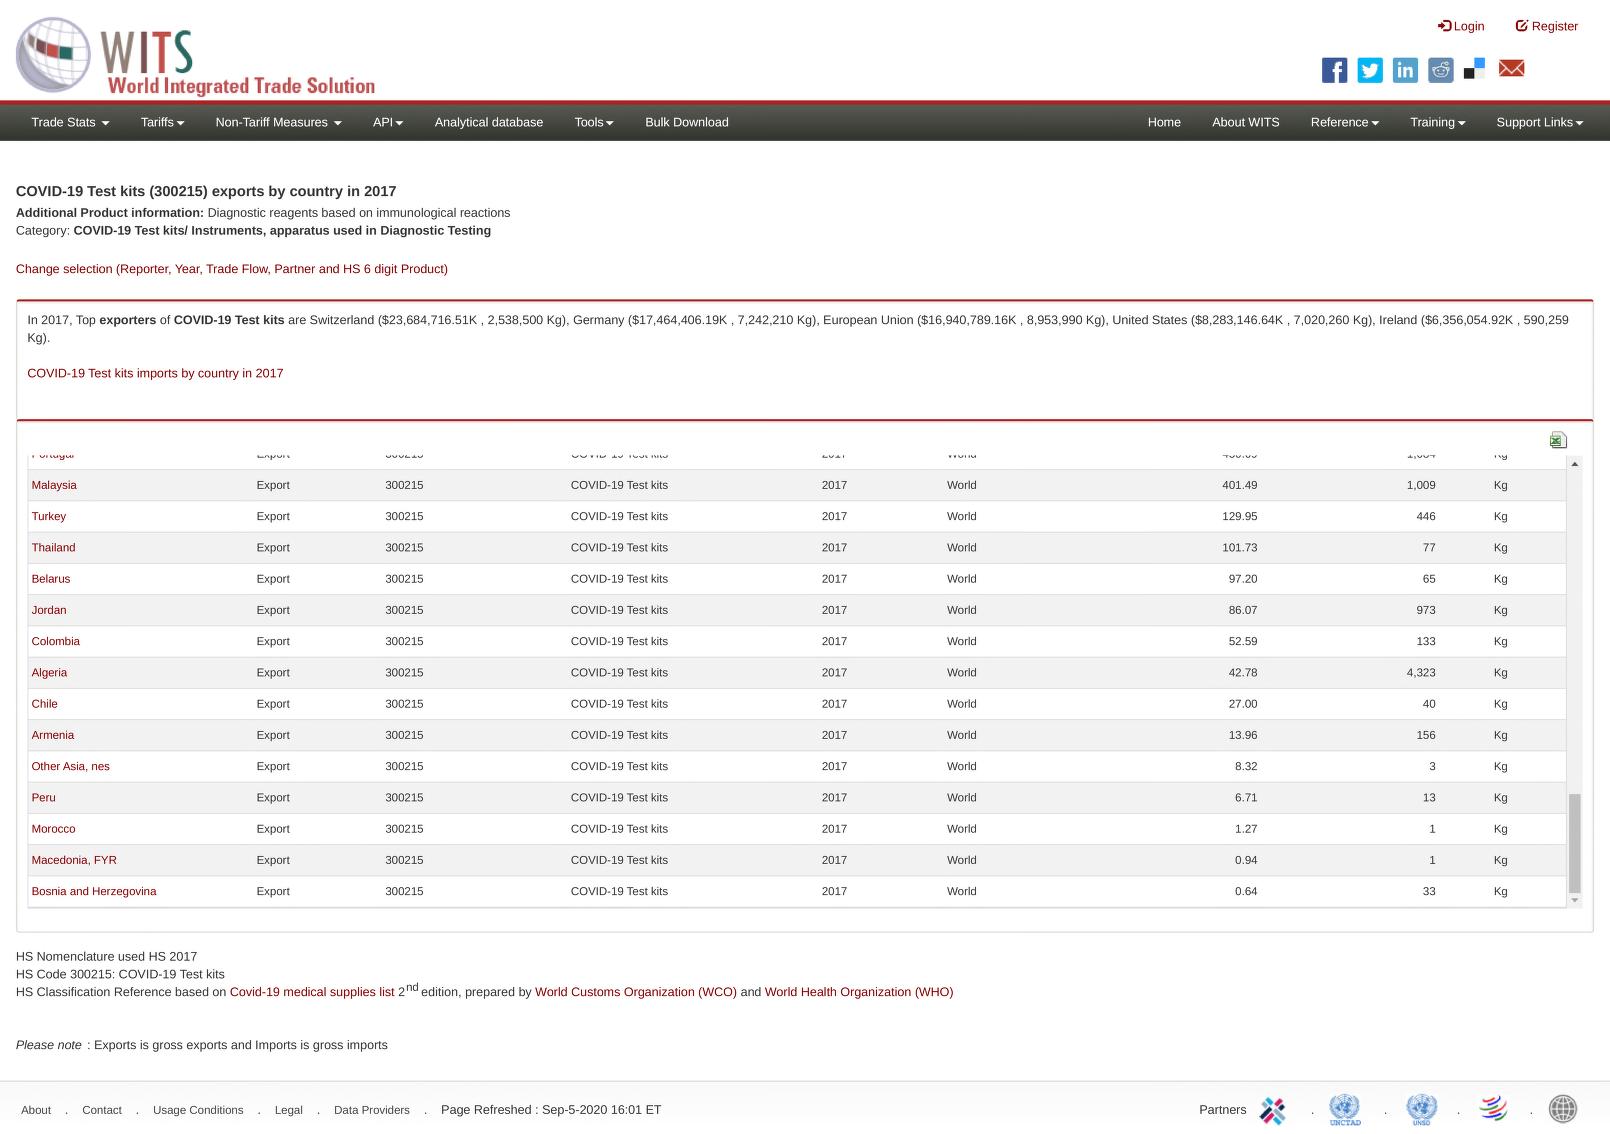The width and height of the screenshot is (1610, 1134).
Task: Open About WITS menu item
Action: click(x=1246, y=122)
